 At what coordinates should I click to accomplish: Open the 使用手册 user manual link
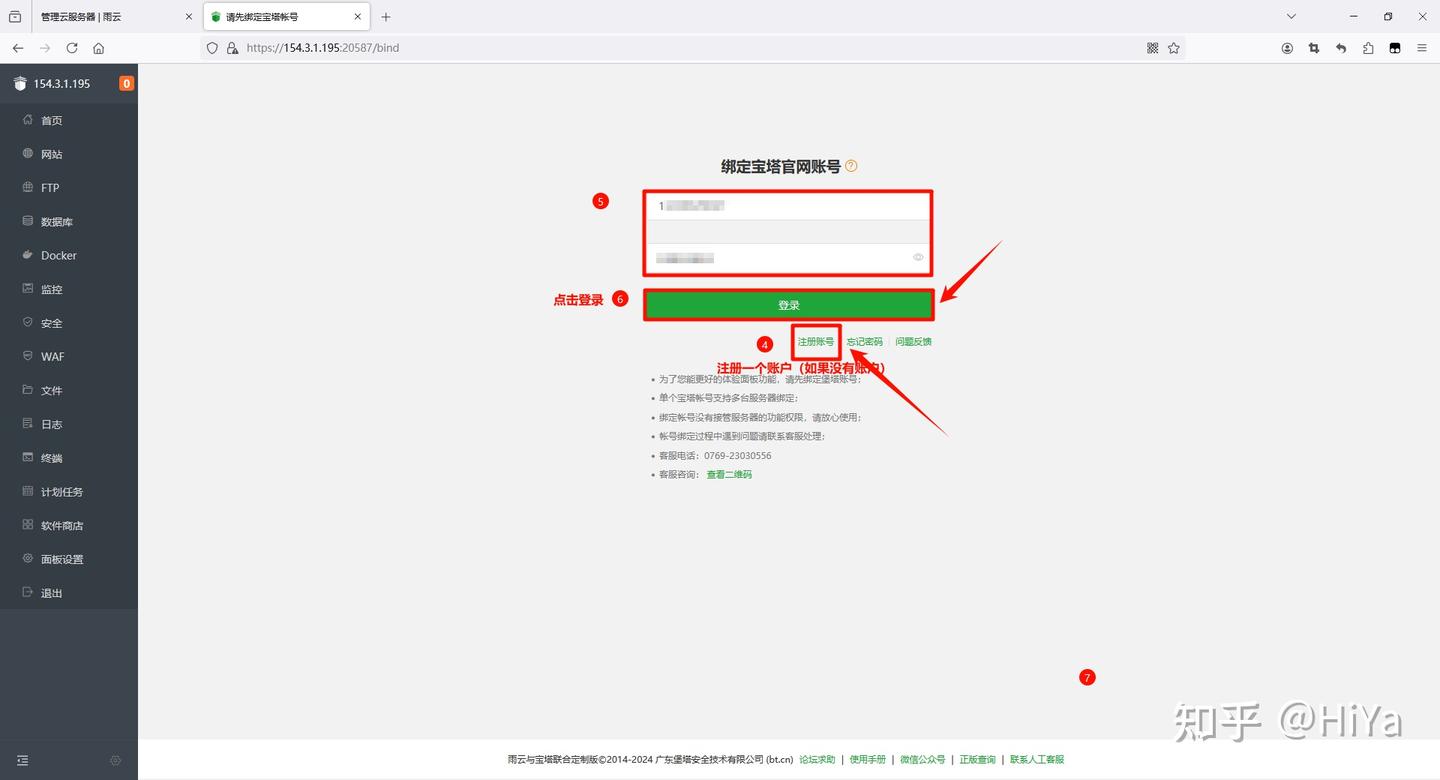[868, 760]
